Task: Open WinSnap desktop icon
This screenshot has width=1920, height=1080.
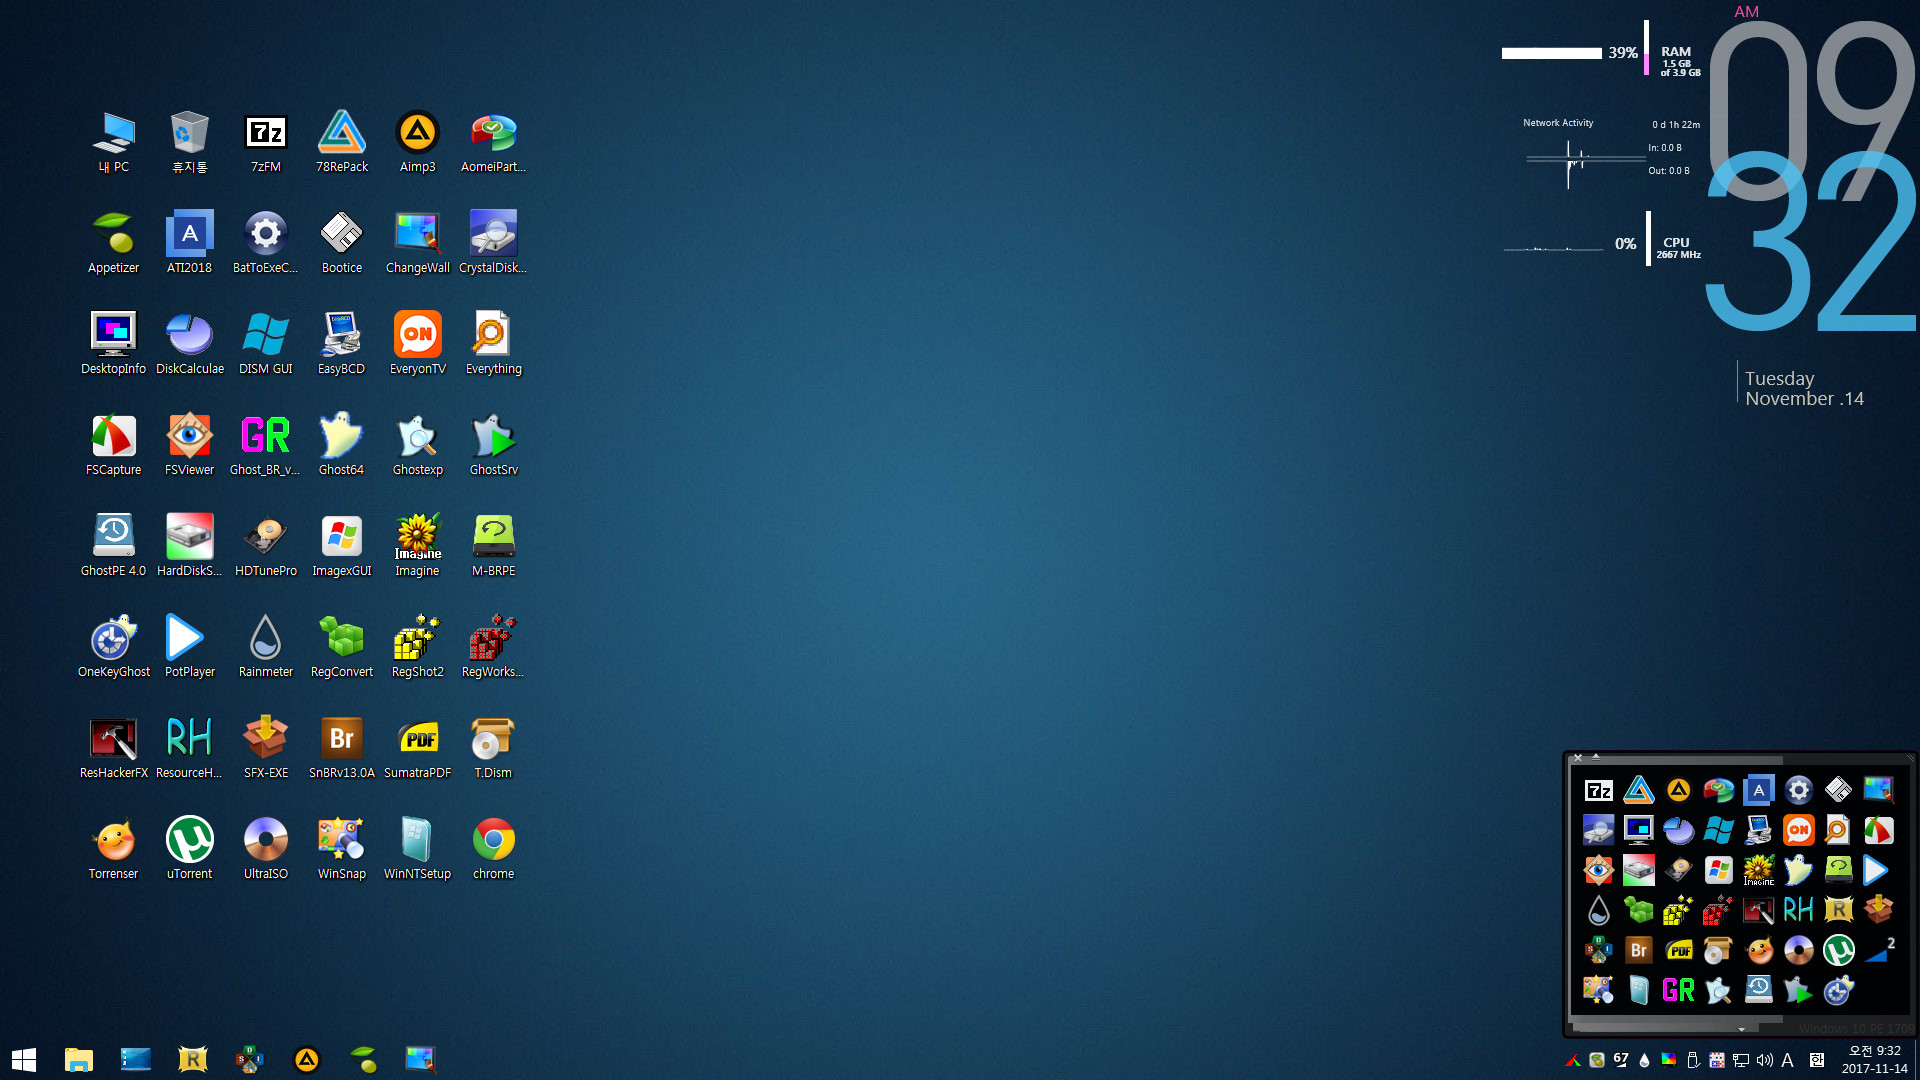Action: [x=342, y=849]
